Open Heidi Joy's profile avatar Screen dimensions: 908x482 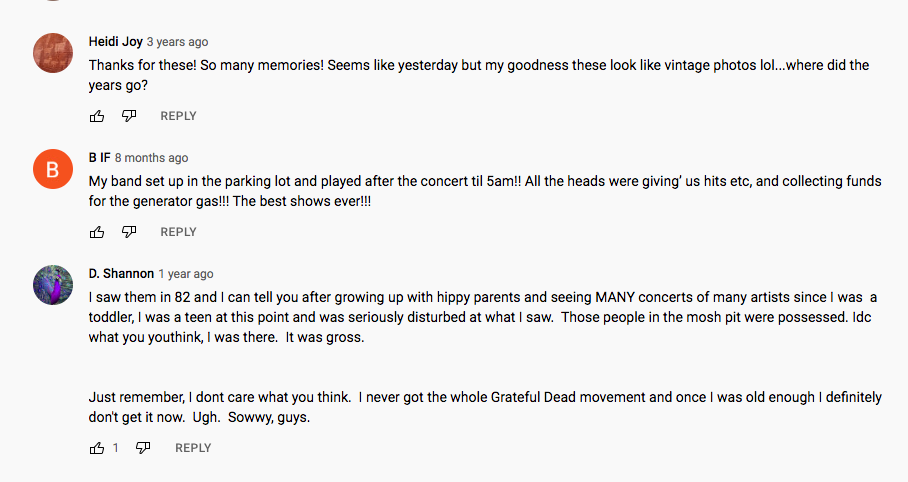click(53, 53)
